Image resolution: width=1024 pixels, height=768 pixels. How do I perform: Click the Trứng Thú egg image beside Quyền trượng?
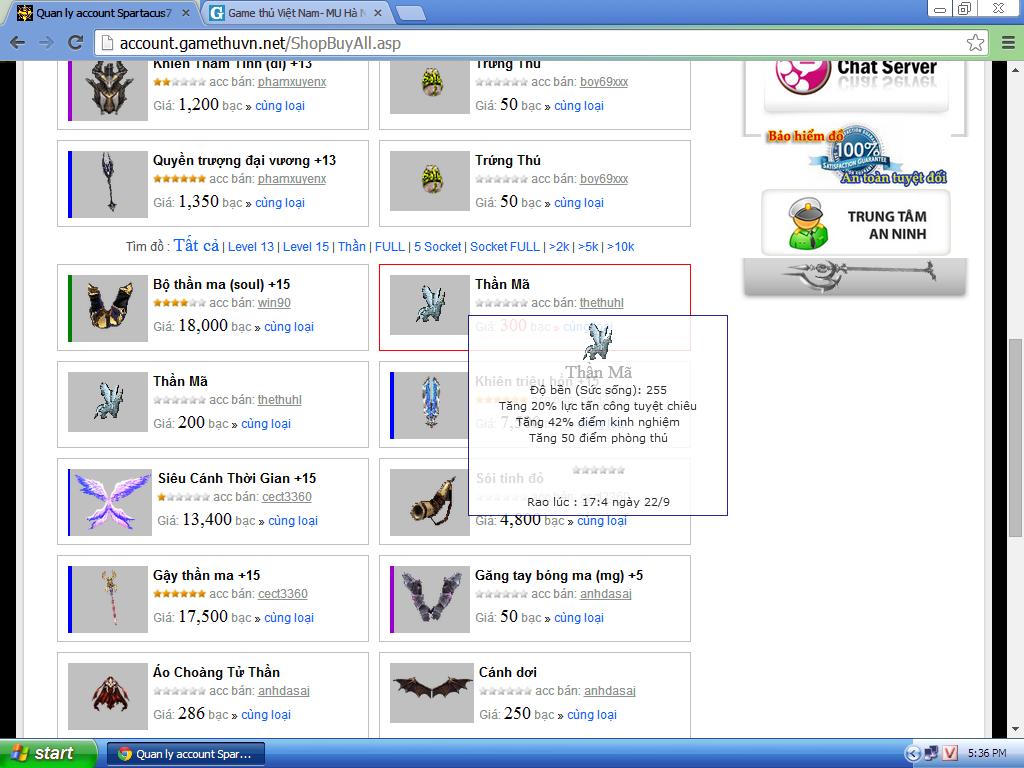430,181
